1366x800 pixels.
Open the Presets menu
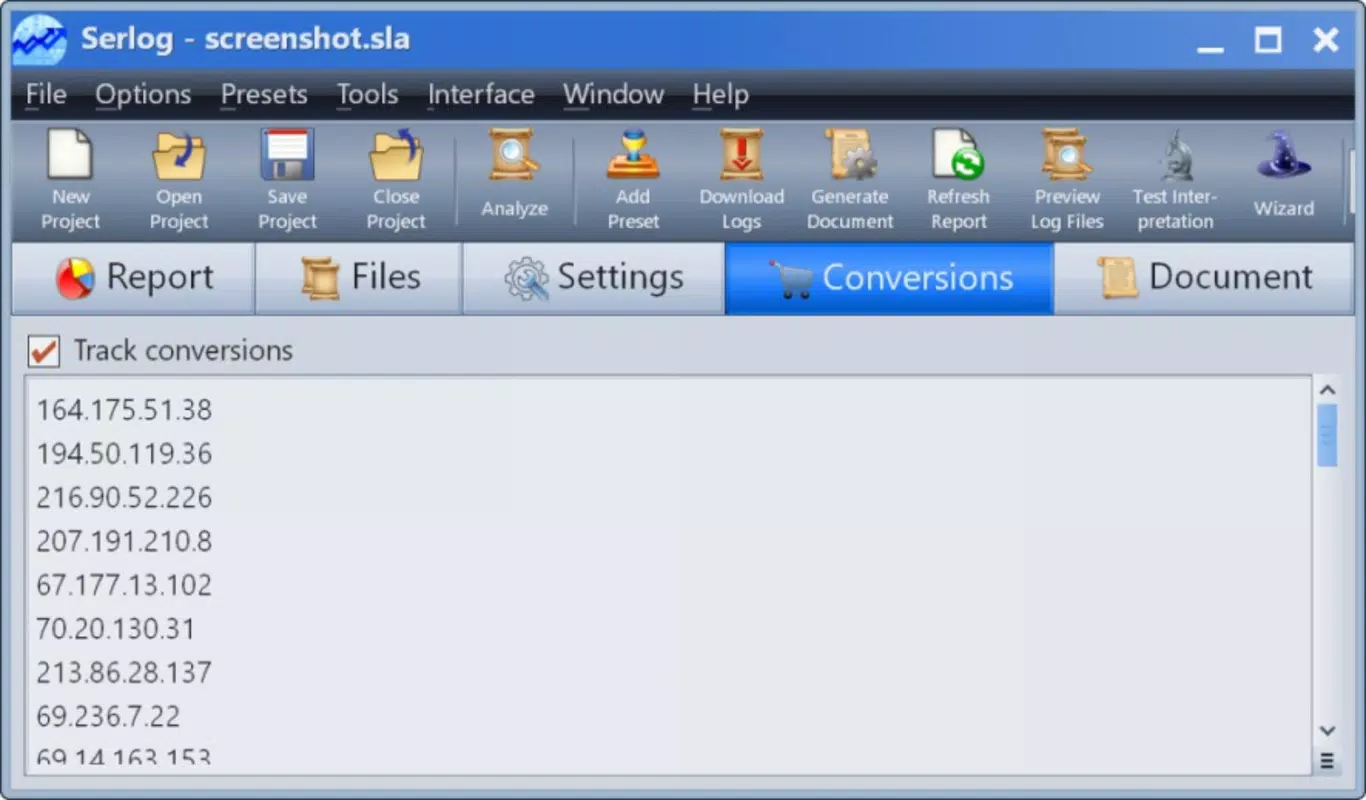pyautogui.click(x=264, y=95)
